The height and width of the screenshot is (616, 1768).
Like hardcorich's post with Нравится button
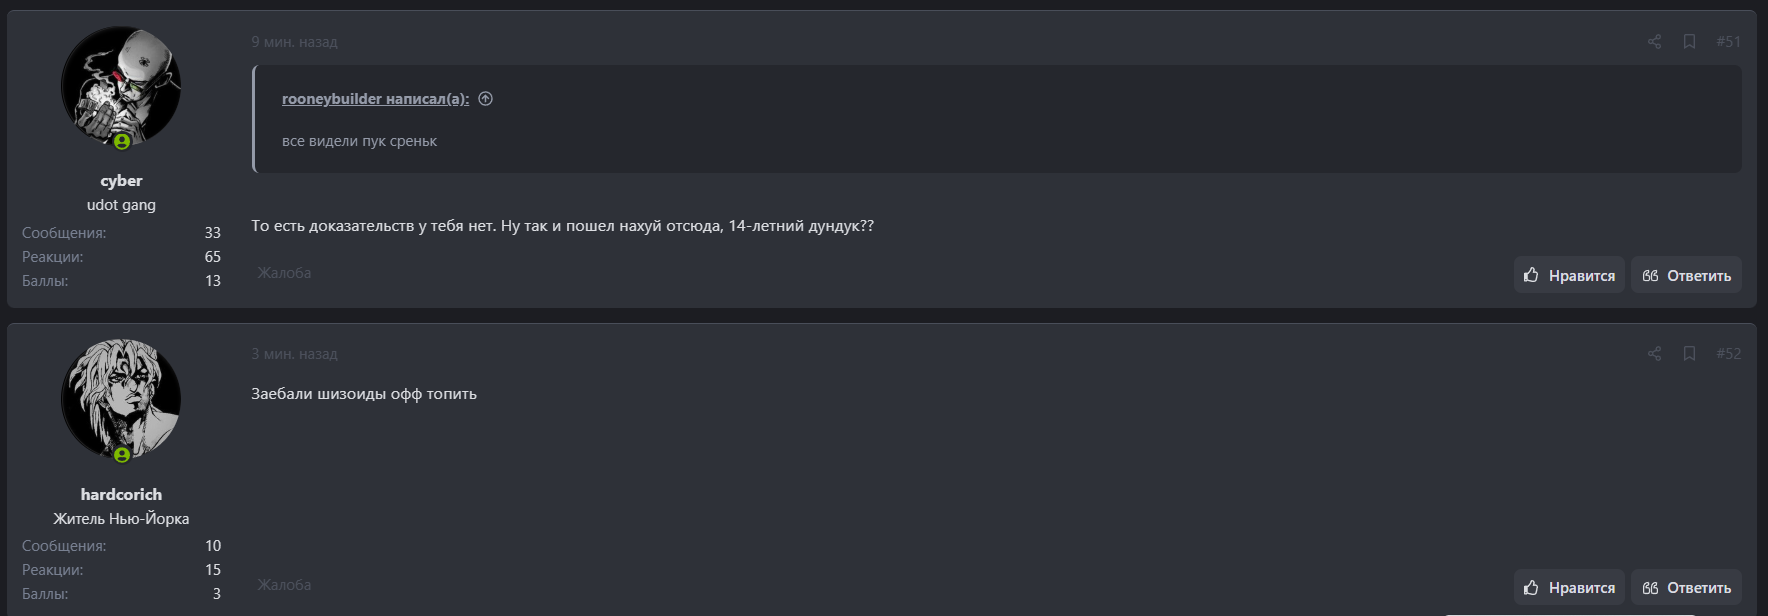tap(1569, 587)
